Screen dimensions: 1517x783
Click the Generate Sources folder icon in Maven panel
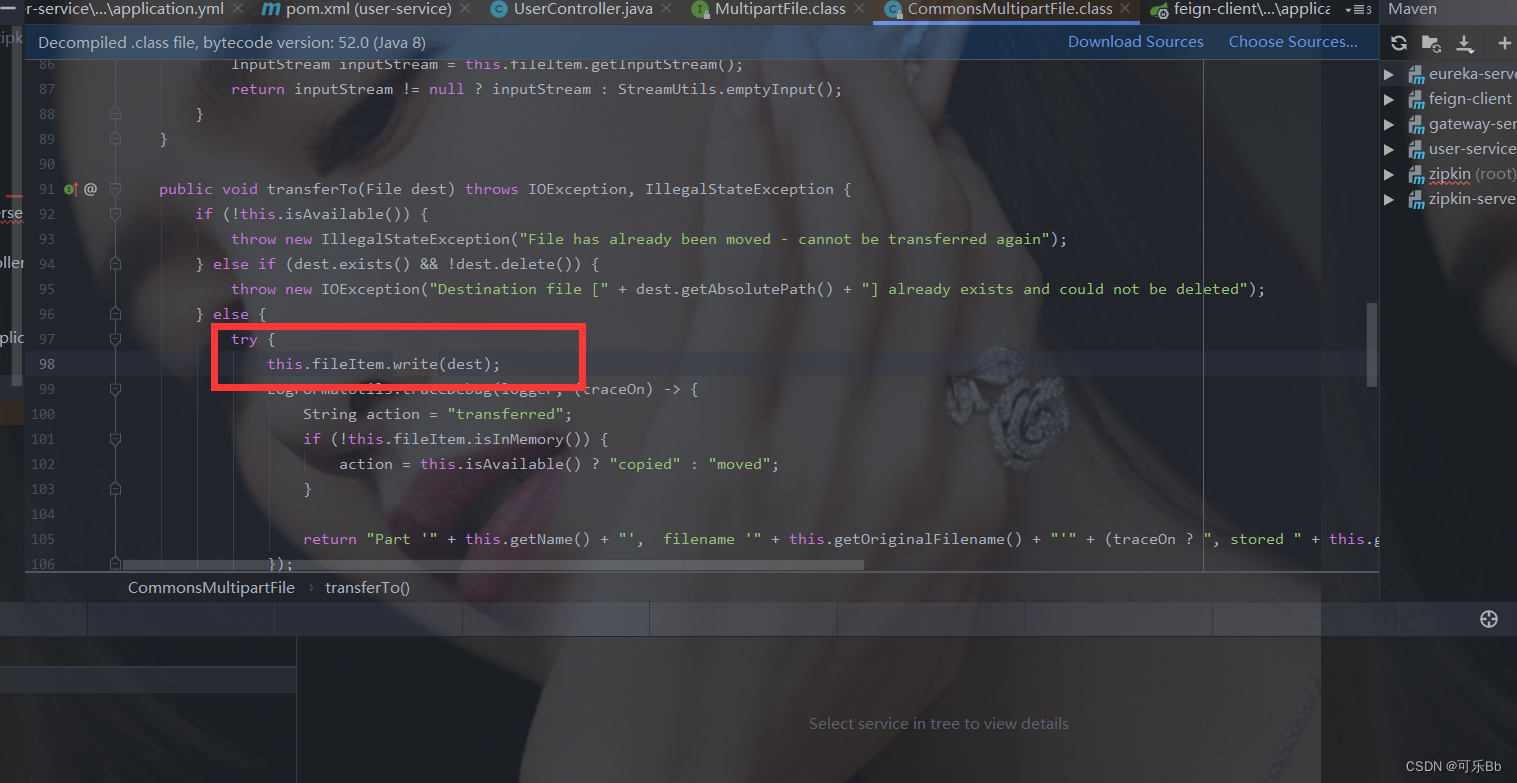(x=1430, y=43)
